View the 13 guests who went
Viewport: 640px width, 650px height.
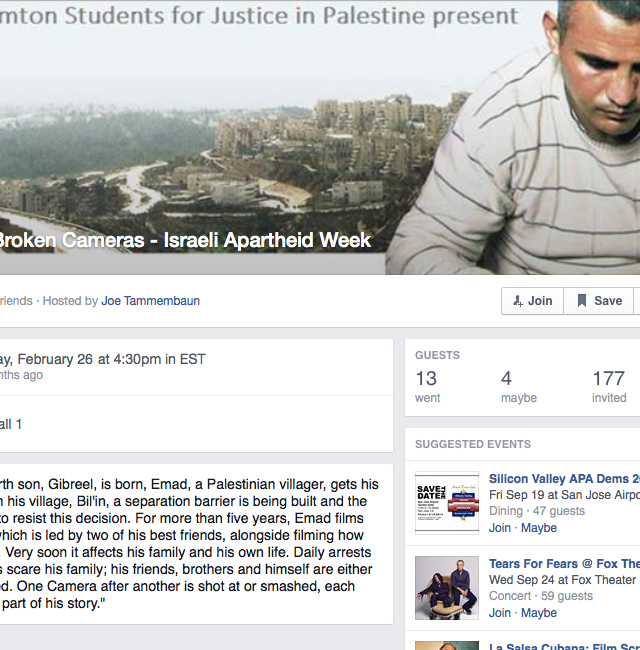pos(427,386)
